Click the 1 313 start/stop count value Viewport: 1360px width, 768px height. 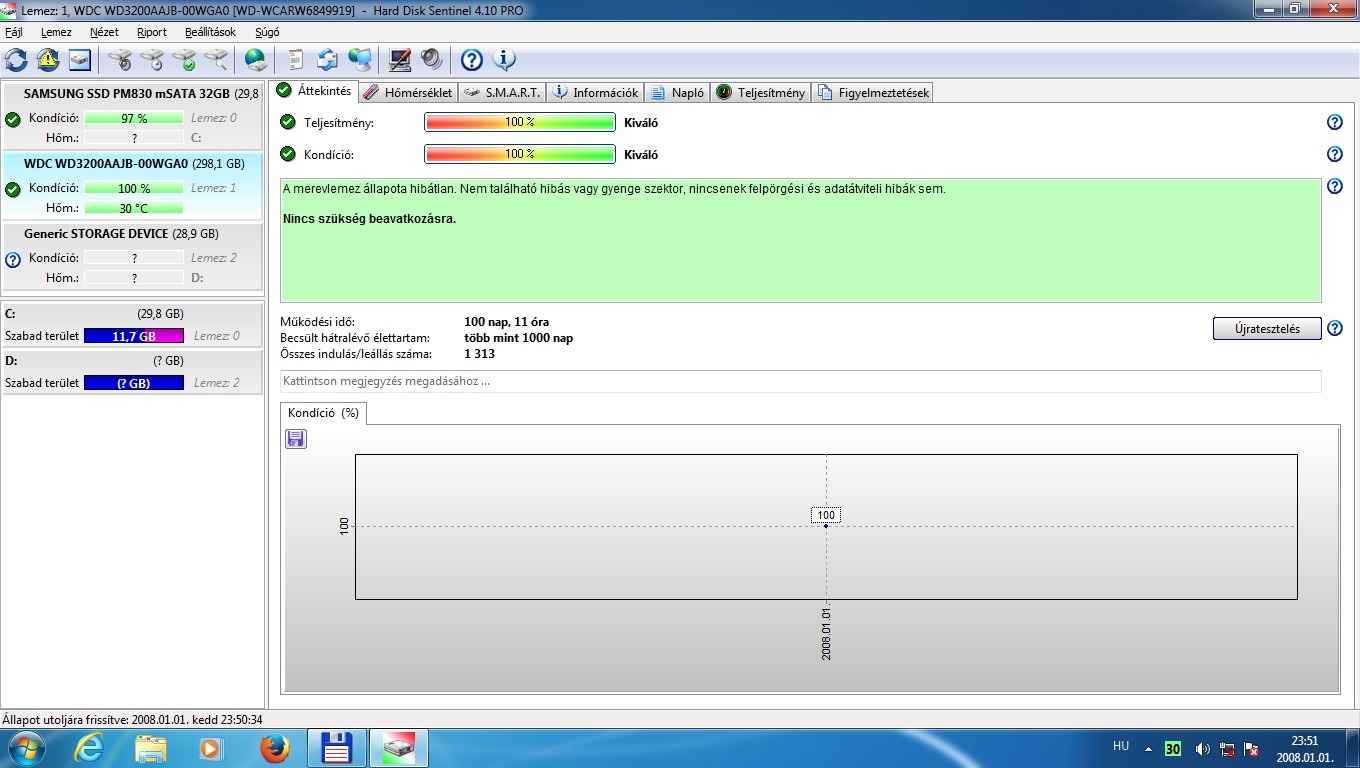[x=479, y=354]
